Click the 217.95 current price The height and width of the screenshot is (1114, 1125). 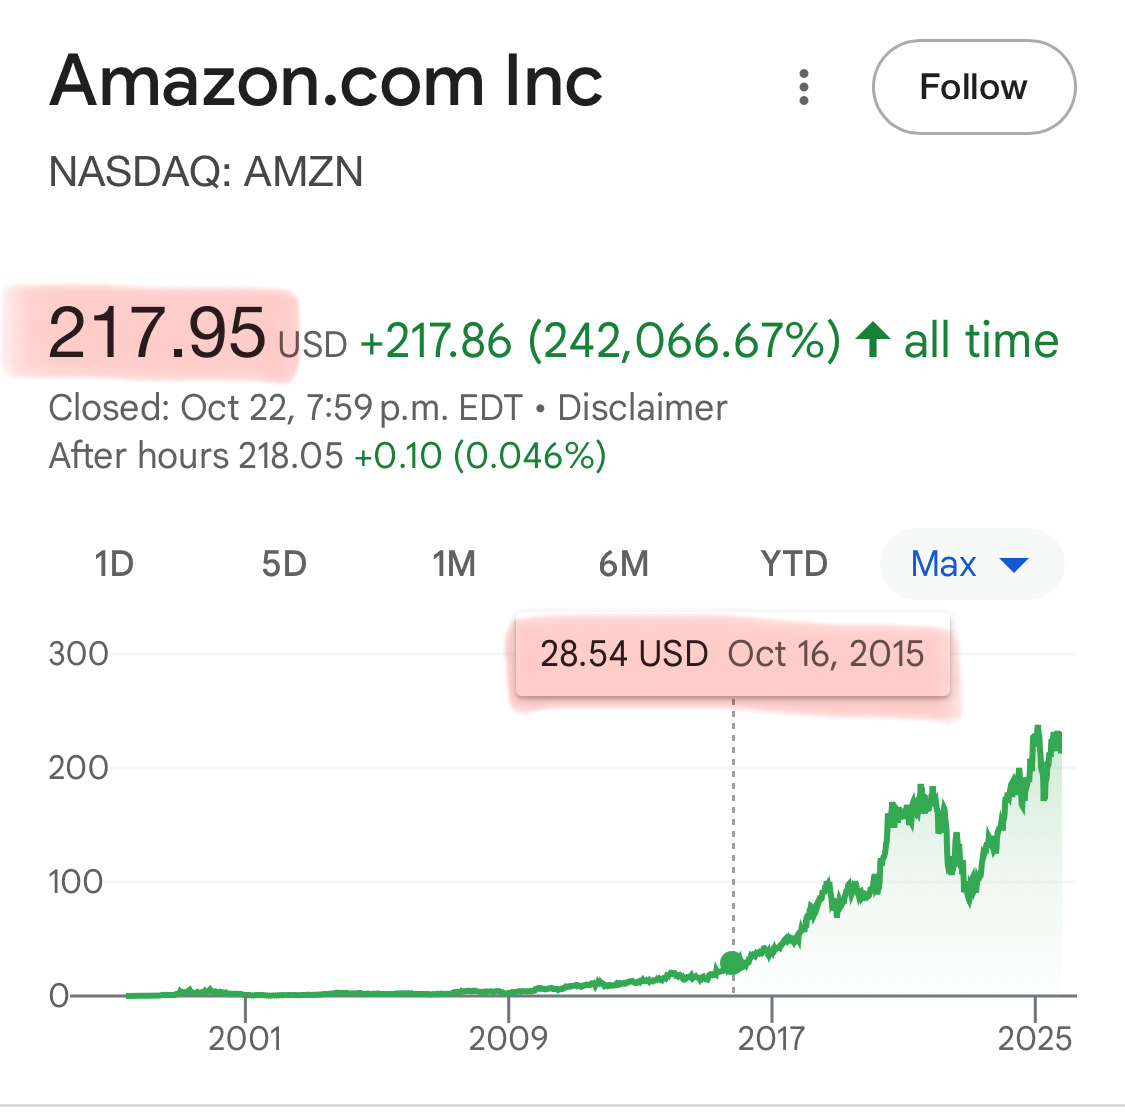click(x=157, y=333)
